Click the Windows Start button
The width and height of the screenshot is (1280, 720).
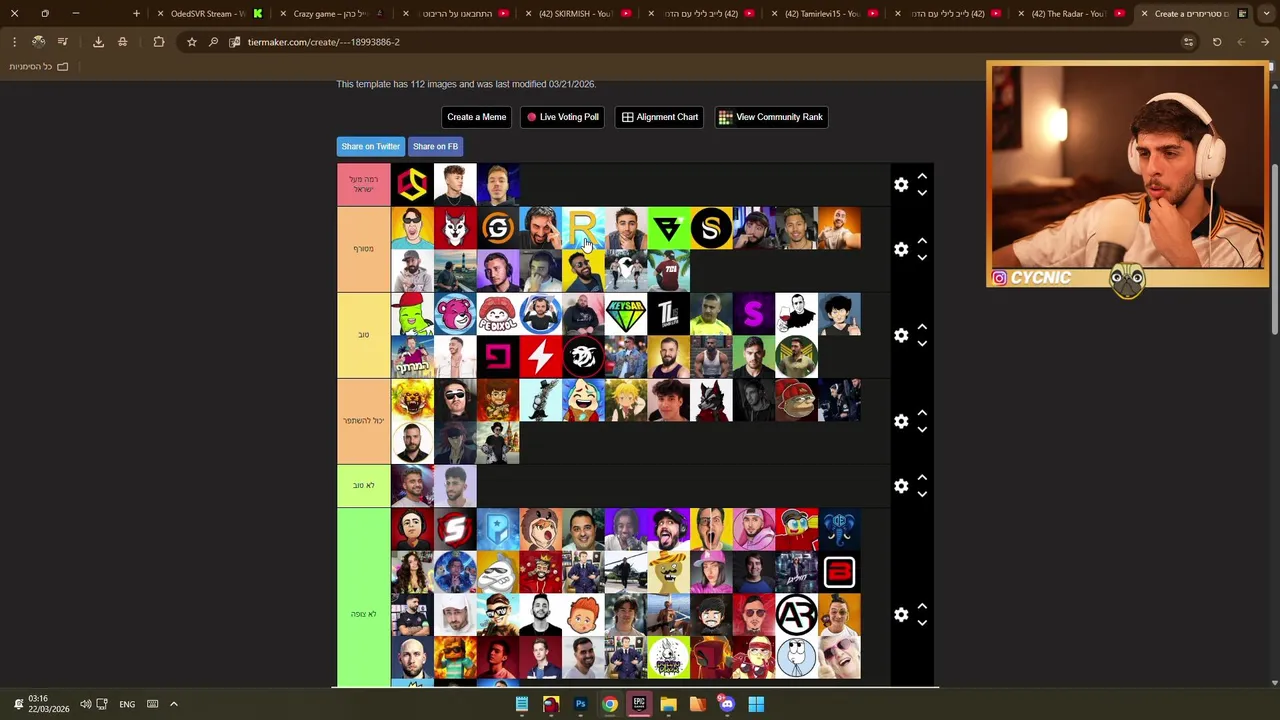(x=756, y=704)
